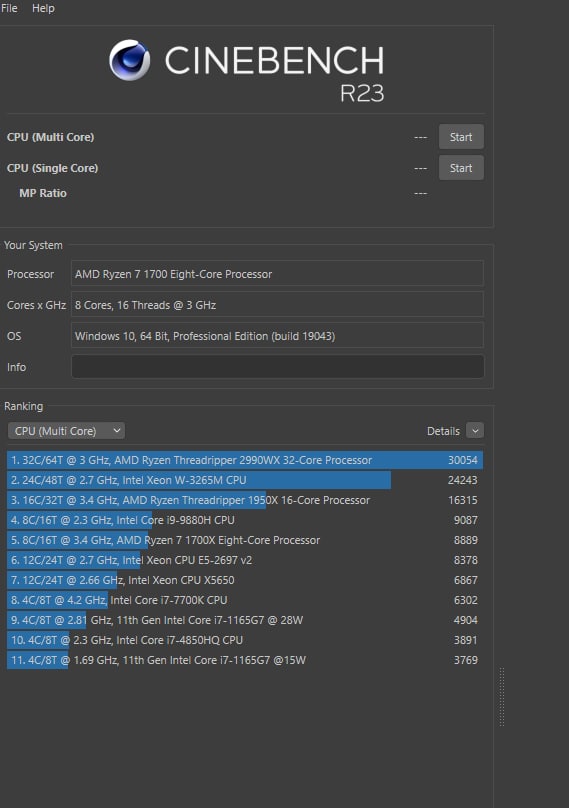This screenshot has width=569, height=808.
Task: Open the File menu
Action: coord(9,8)
